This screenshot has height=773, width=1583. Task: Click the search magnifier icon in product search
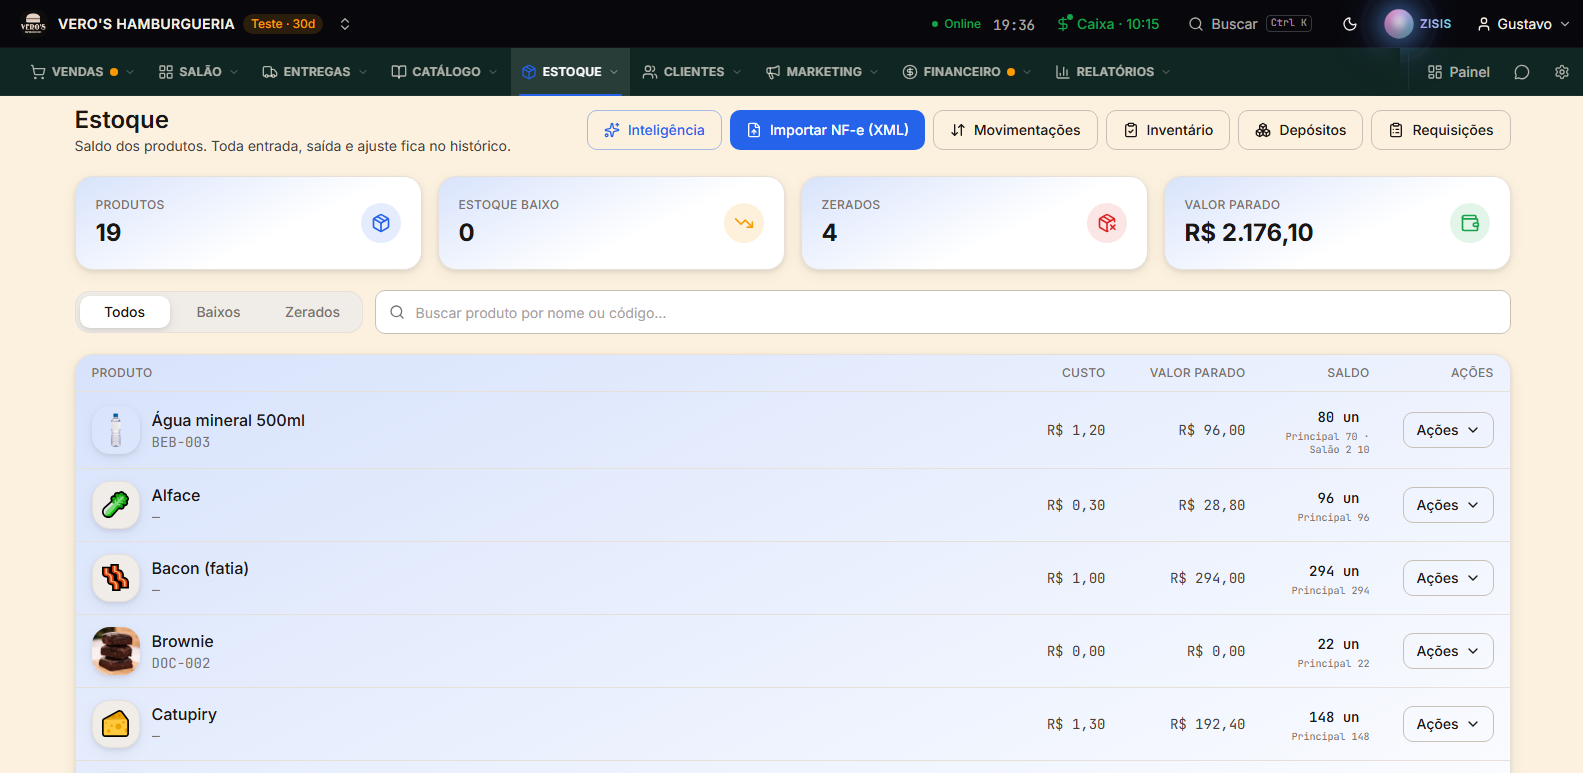click(397, 312)
